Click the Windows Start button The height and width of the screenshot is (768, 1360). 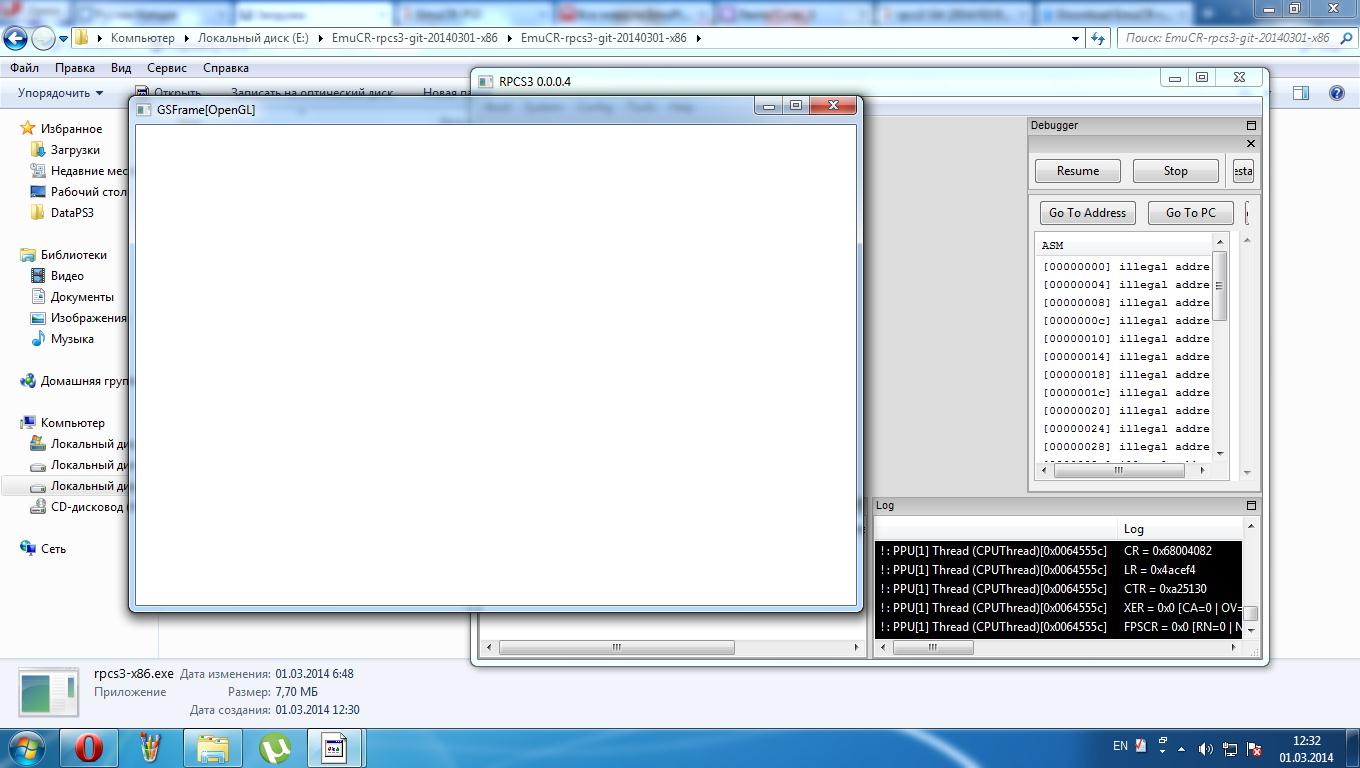click(x=26, y=748)
